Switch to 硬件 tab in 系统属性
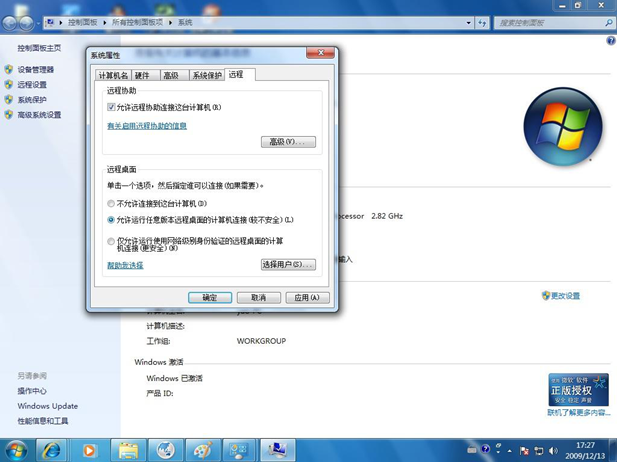Image resolution: width=617 pixels, height=462 pixels. [145, 75]
